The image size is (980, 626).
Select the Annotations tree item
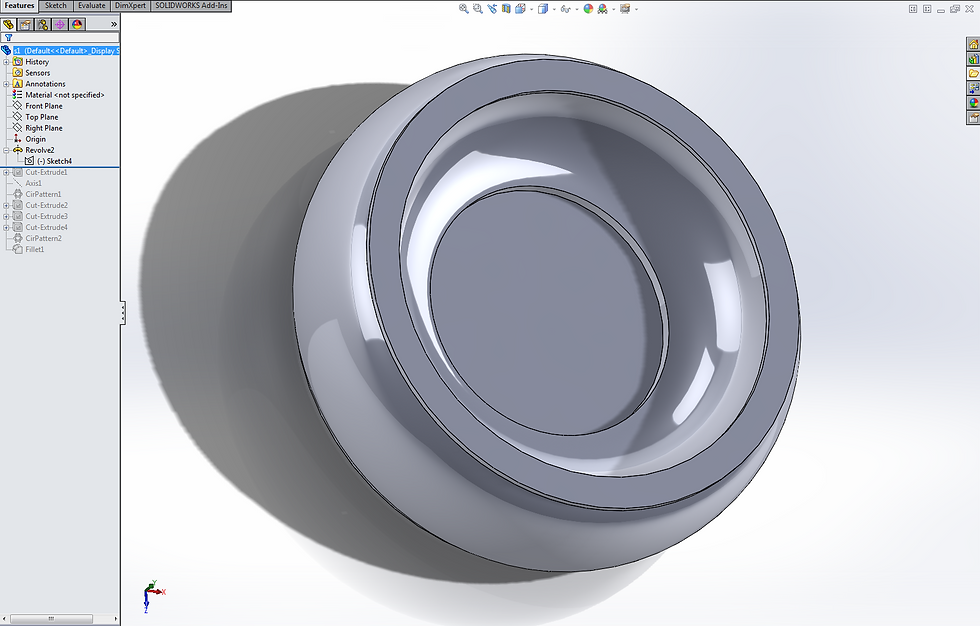click(45, 84)
